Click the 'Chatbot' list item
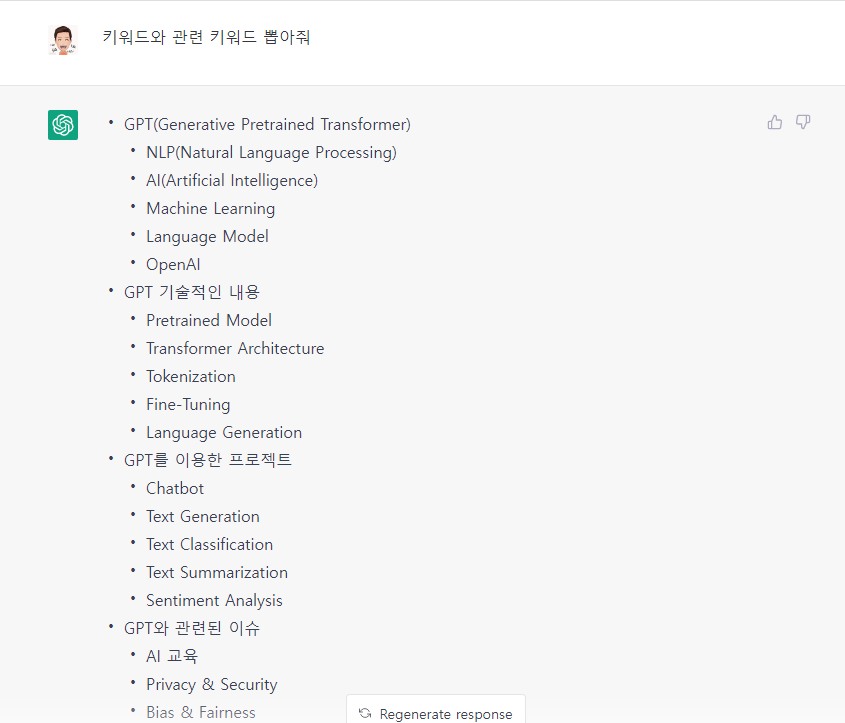 [x=175, y=489]
